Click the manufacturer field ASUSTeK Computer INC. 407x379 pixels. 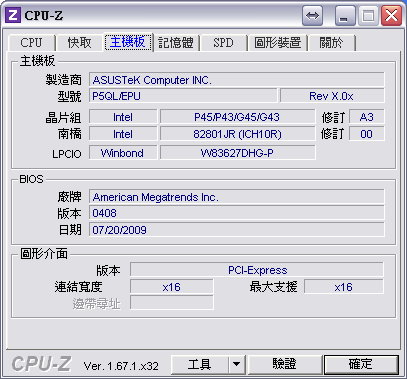(x=237, y=80)
